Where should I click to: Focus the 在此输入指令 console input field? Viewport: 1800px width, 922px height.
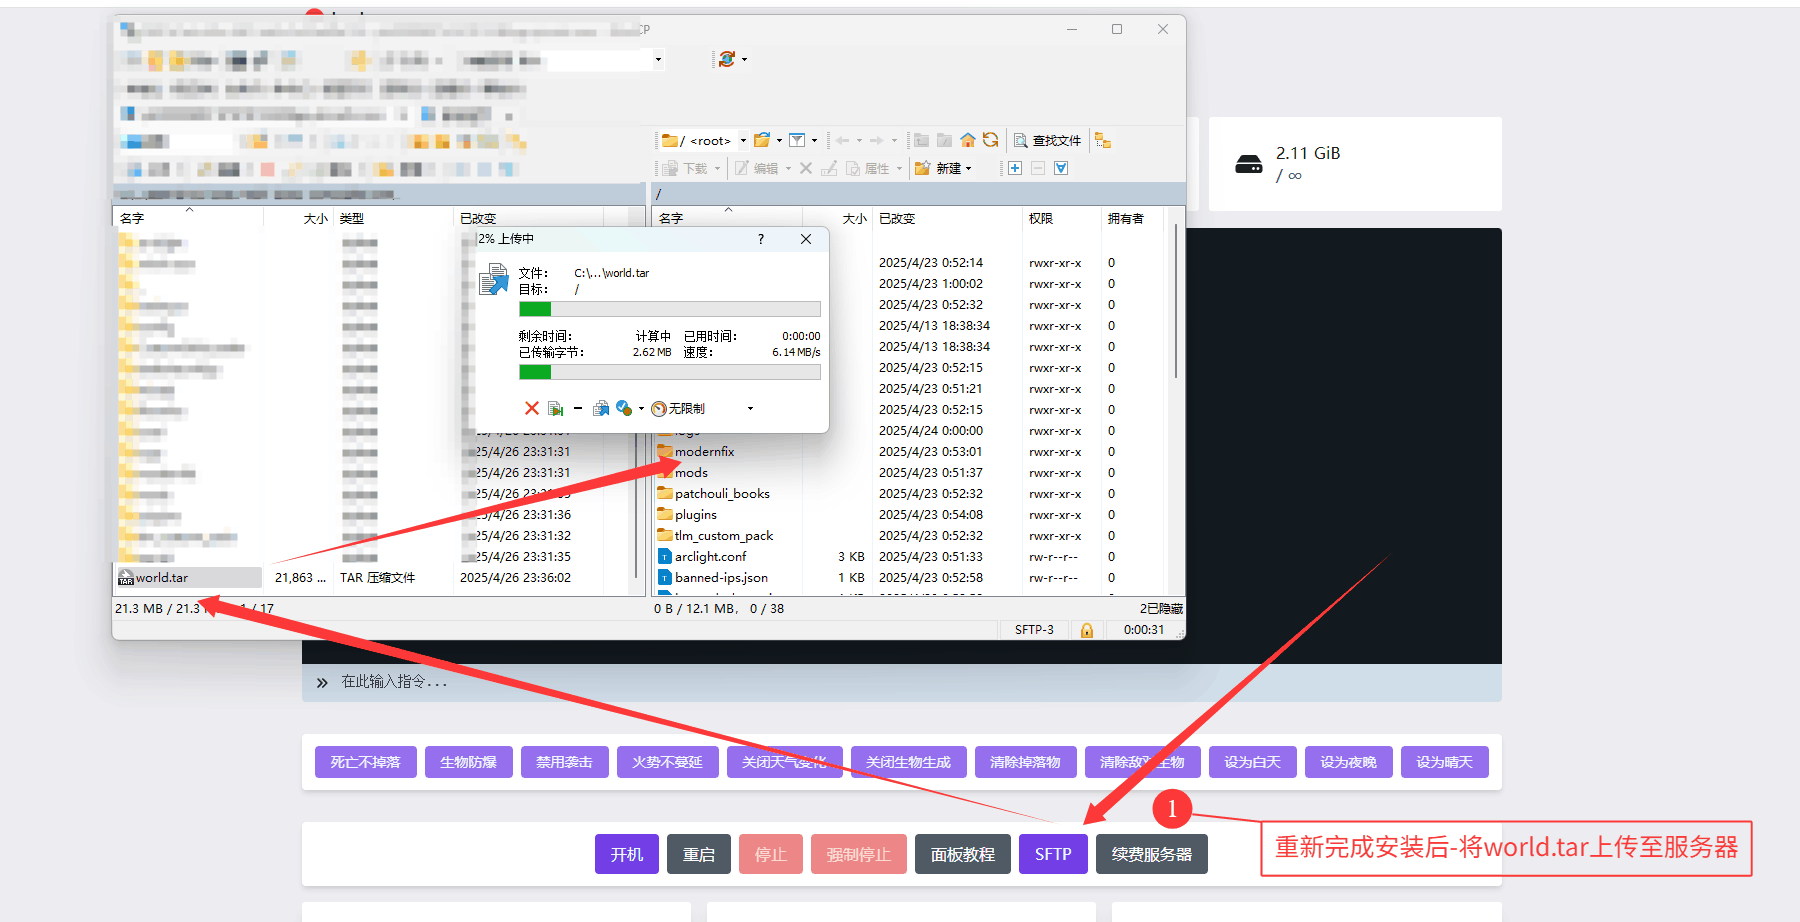click(x=900, y=682)
